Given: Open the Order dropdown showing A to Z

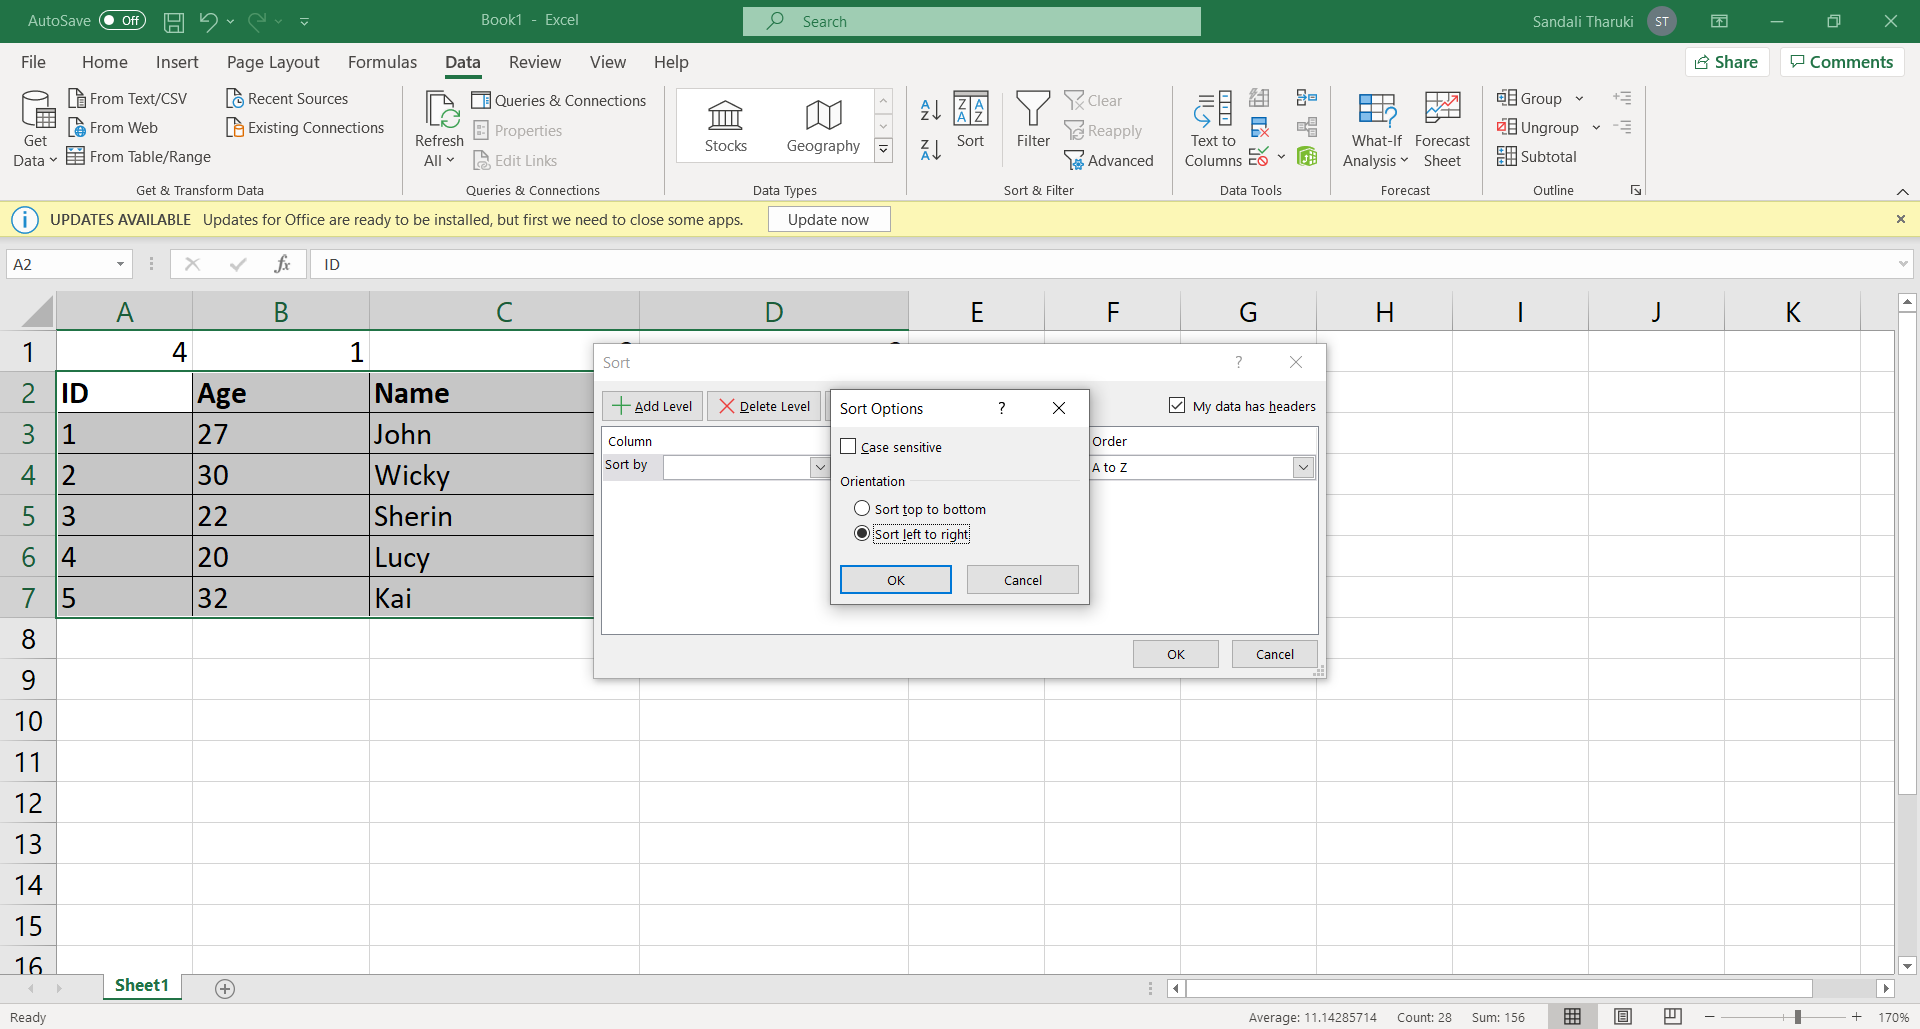Looking at the screenshot, I should [x=1303, y=467].
